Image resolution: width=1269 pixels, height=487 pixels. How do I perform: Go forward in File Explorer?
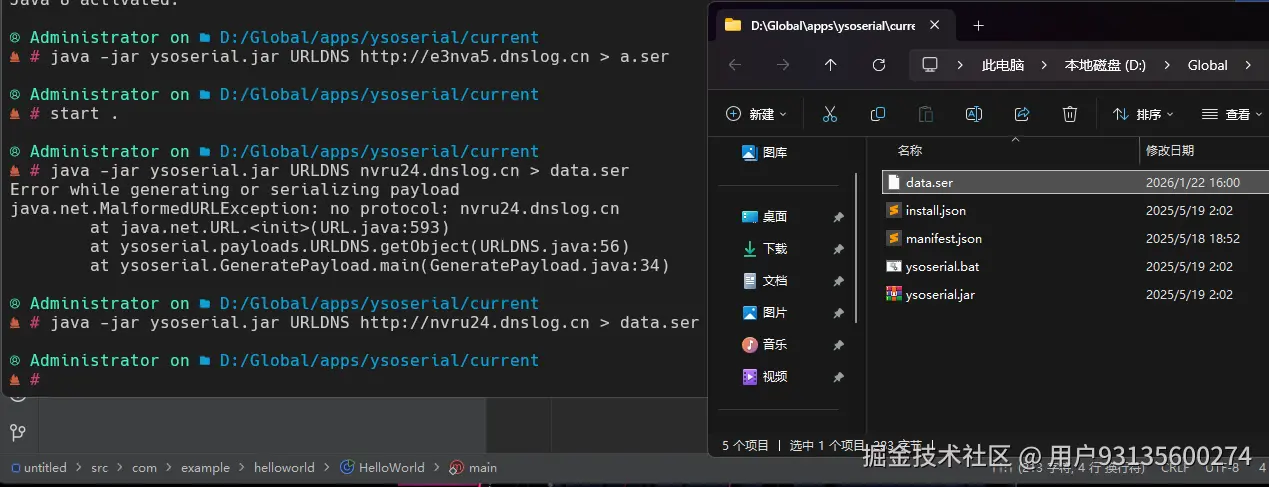783,65
